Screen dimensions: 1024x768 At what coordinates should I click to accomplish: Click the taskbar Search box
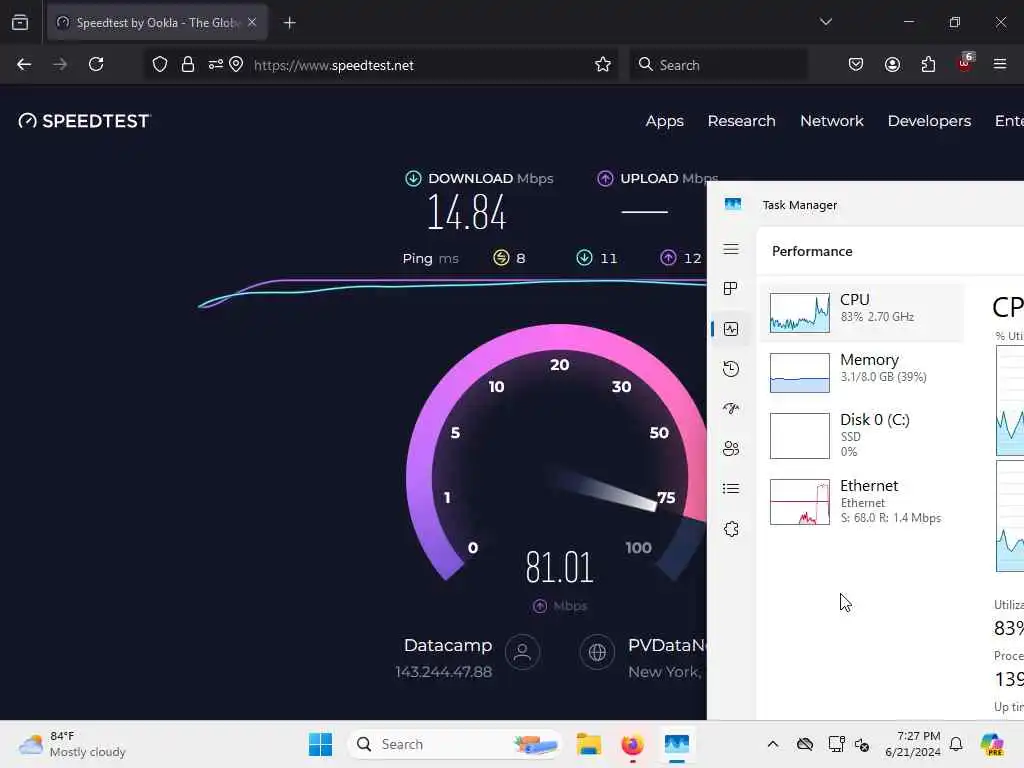coord(455,744)
